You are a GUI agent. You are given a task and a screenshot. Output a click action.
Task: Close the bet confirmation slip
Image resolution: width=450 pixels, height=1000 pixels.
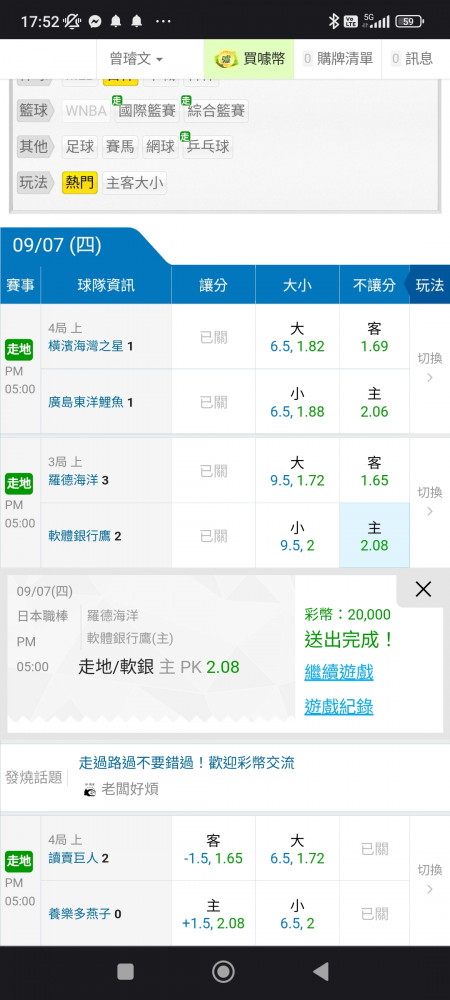(x=423, y=589)
